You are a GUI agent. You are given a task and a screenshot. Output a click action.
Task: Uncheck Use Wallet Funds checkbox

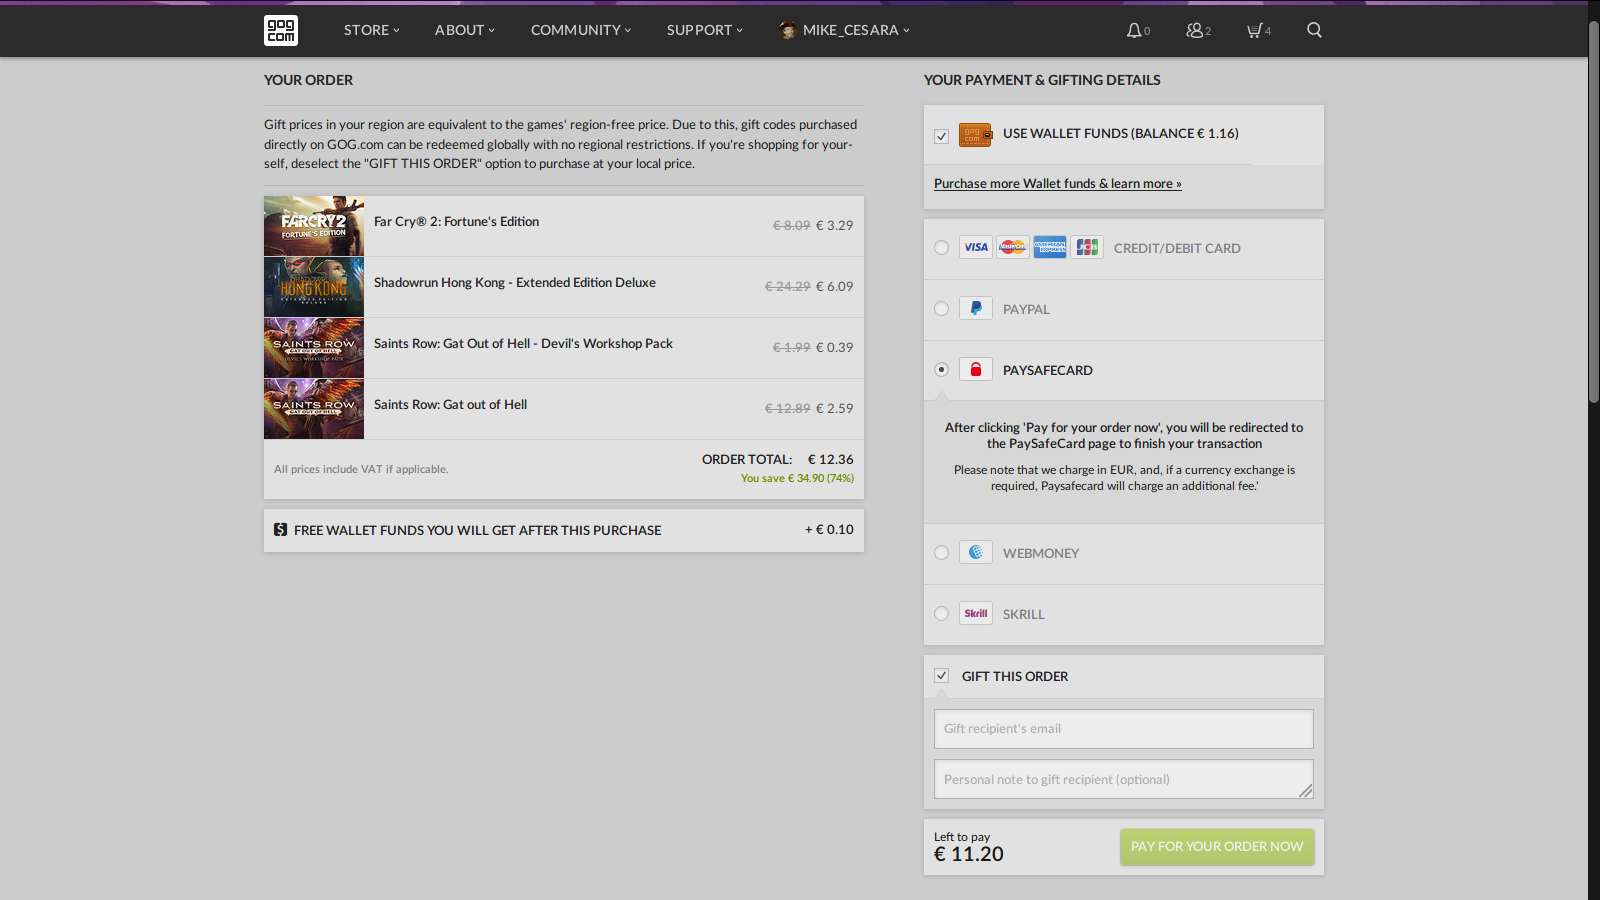click(x=941, y=136)
